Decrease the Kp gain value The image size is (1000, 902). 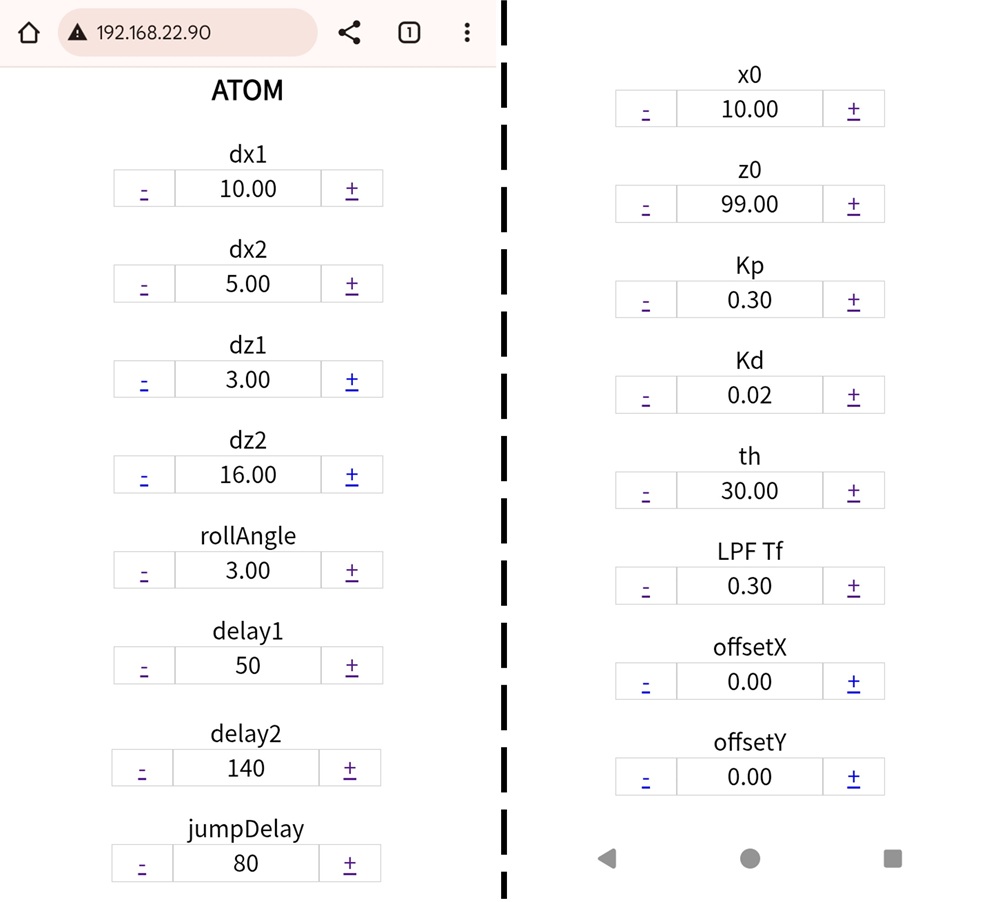point(646,301)
